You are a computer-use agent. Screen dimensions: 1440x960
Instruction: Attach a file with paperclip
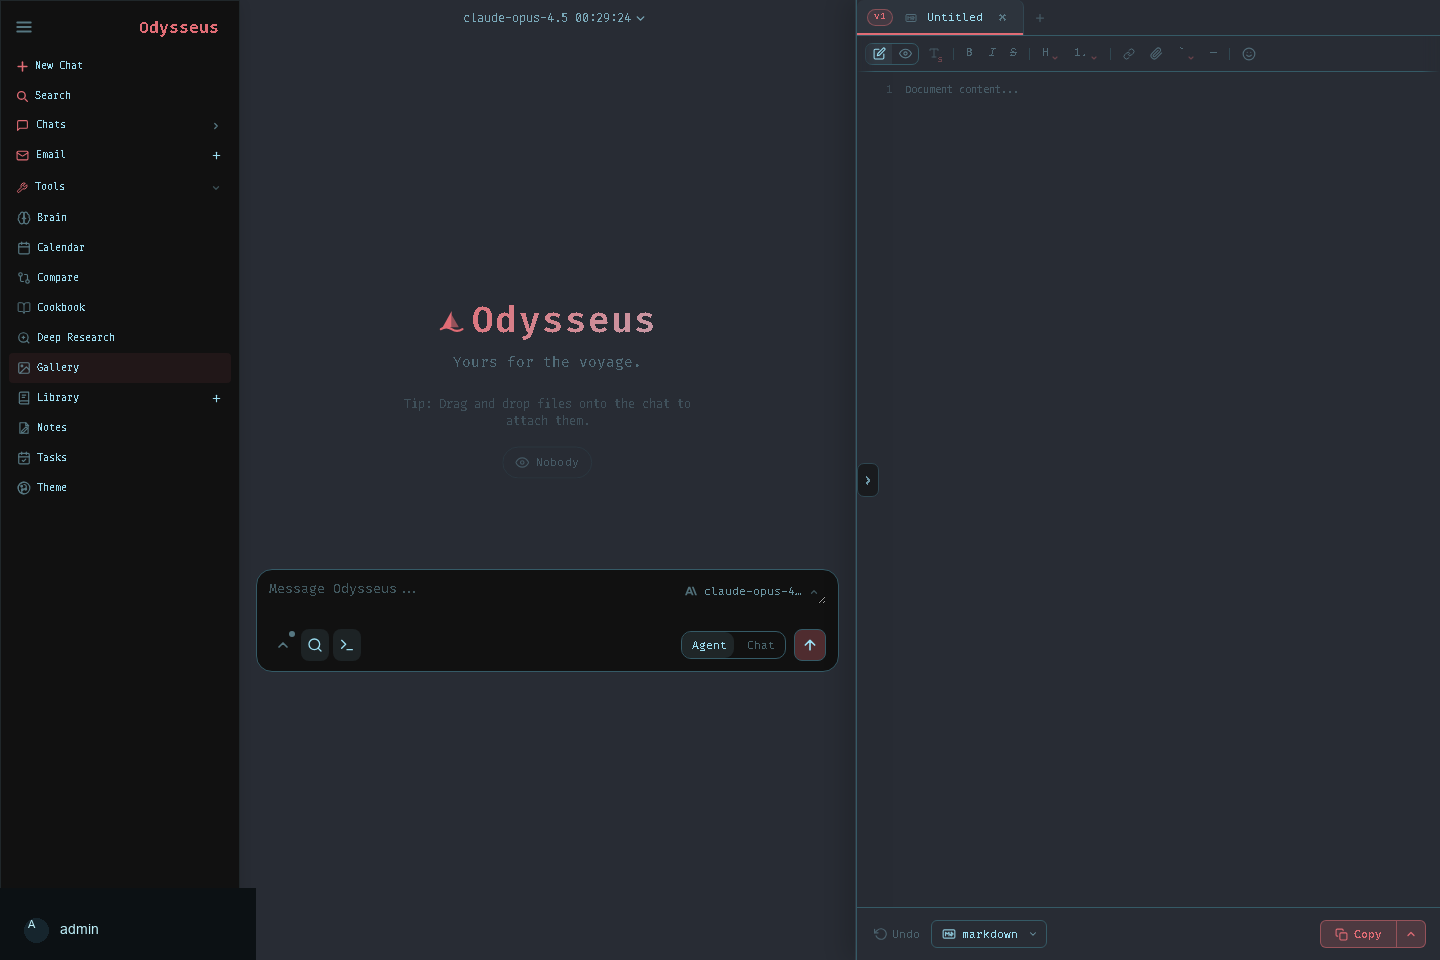point(1156,54)
